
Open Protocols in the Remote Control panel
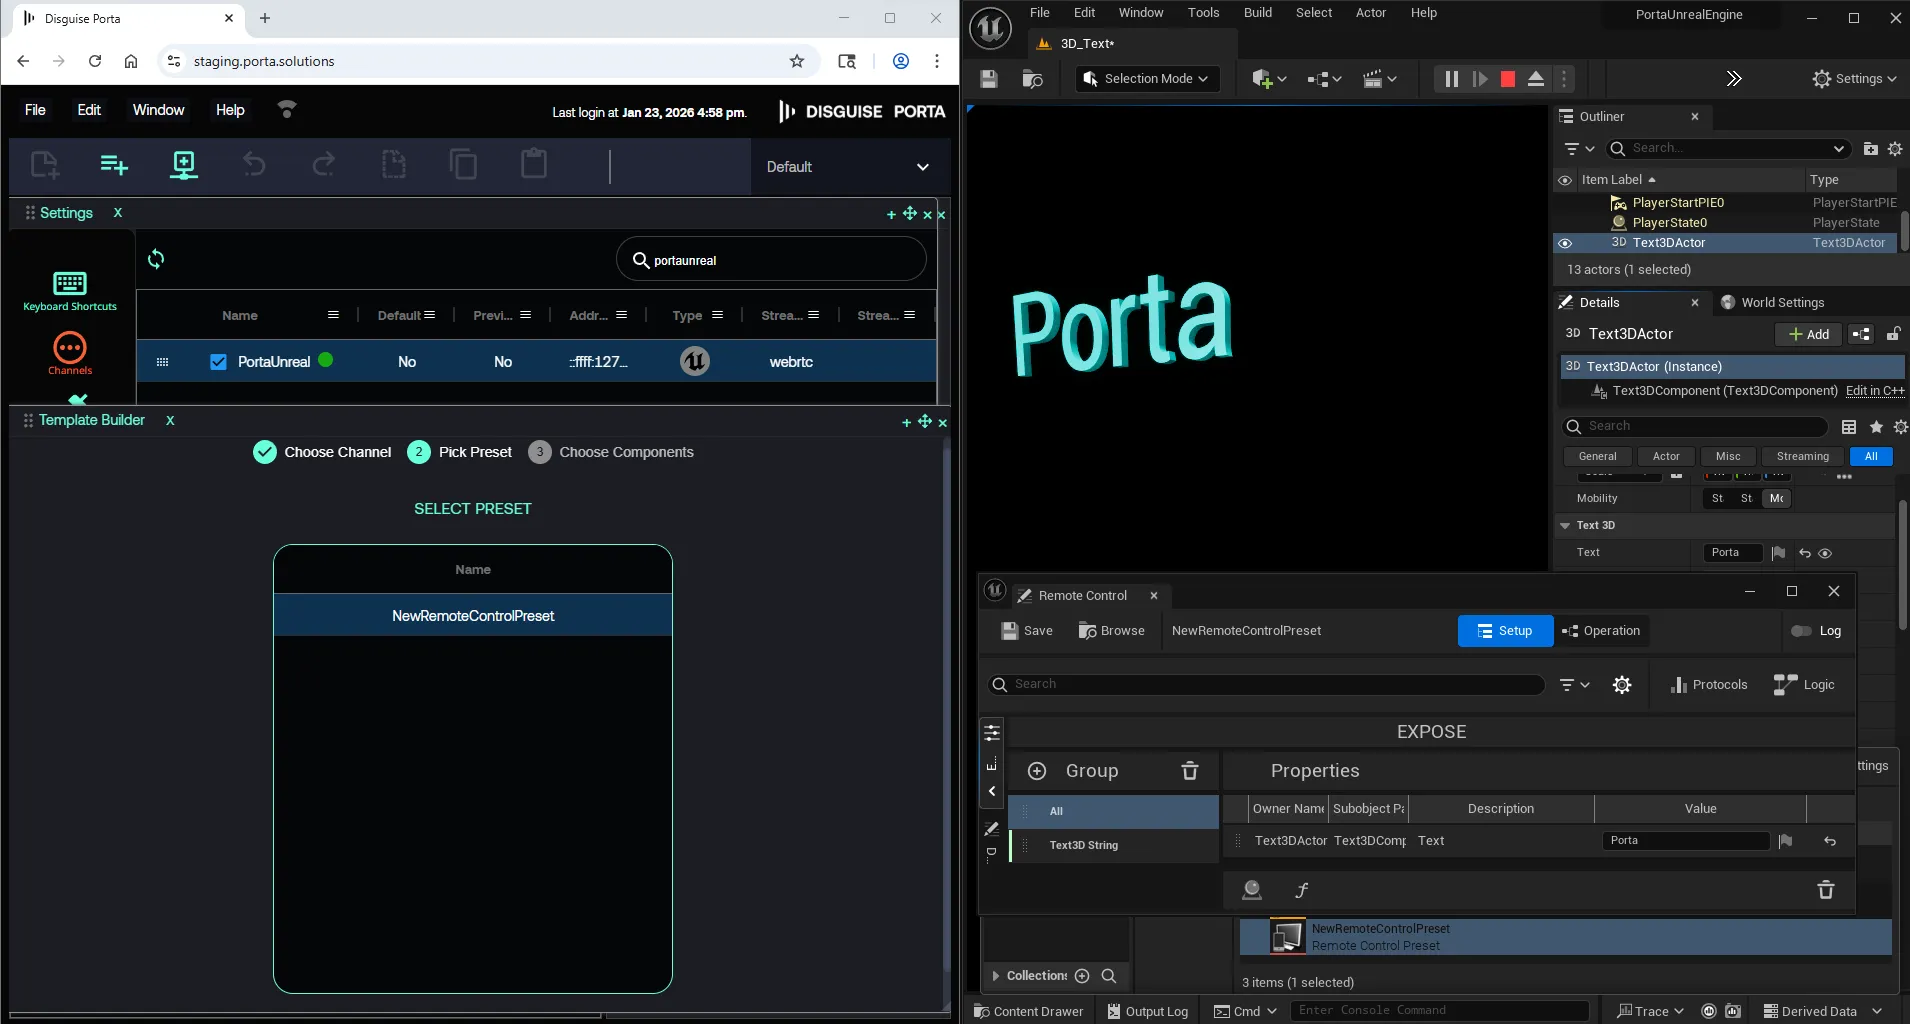[1708, 684]
